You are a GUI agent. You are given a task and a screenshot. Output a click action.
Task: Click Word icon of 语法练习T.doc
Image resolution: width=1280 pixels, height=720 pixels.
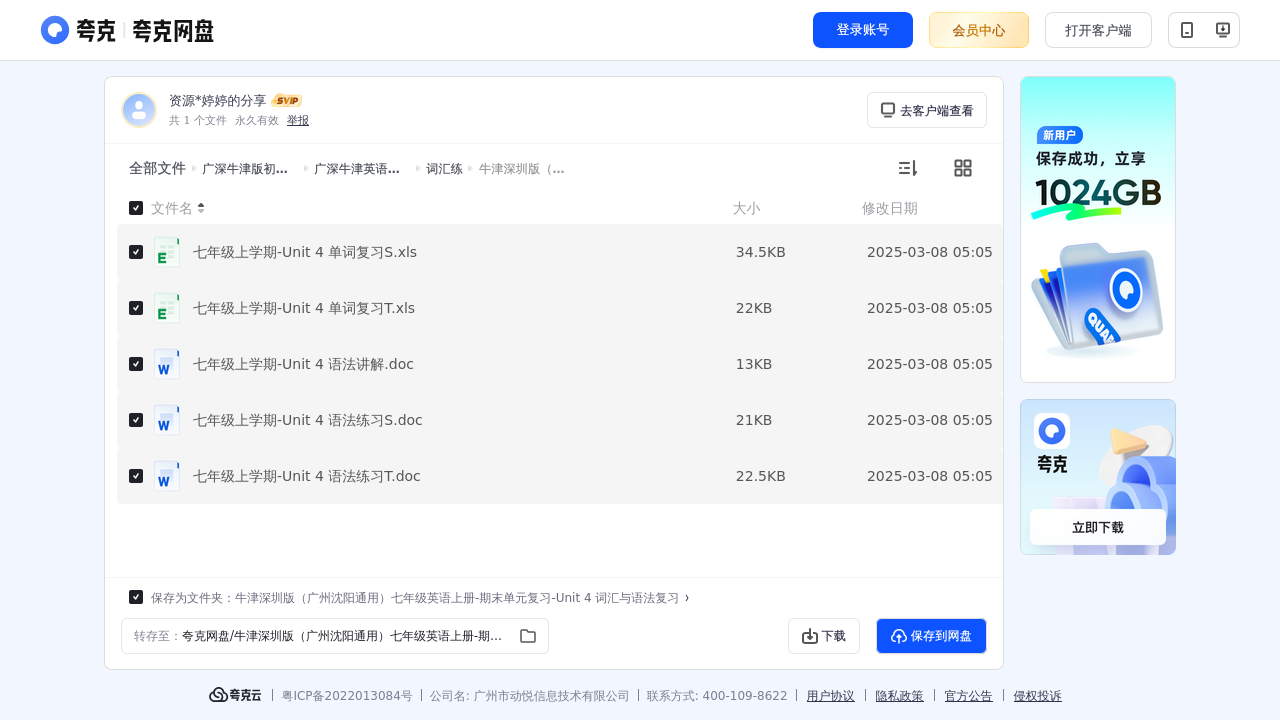167,476
